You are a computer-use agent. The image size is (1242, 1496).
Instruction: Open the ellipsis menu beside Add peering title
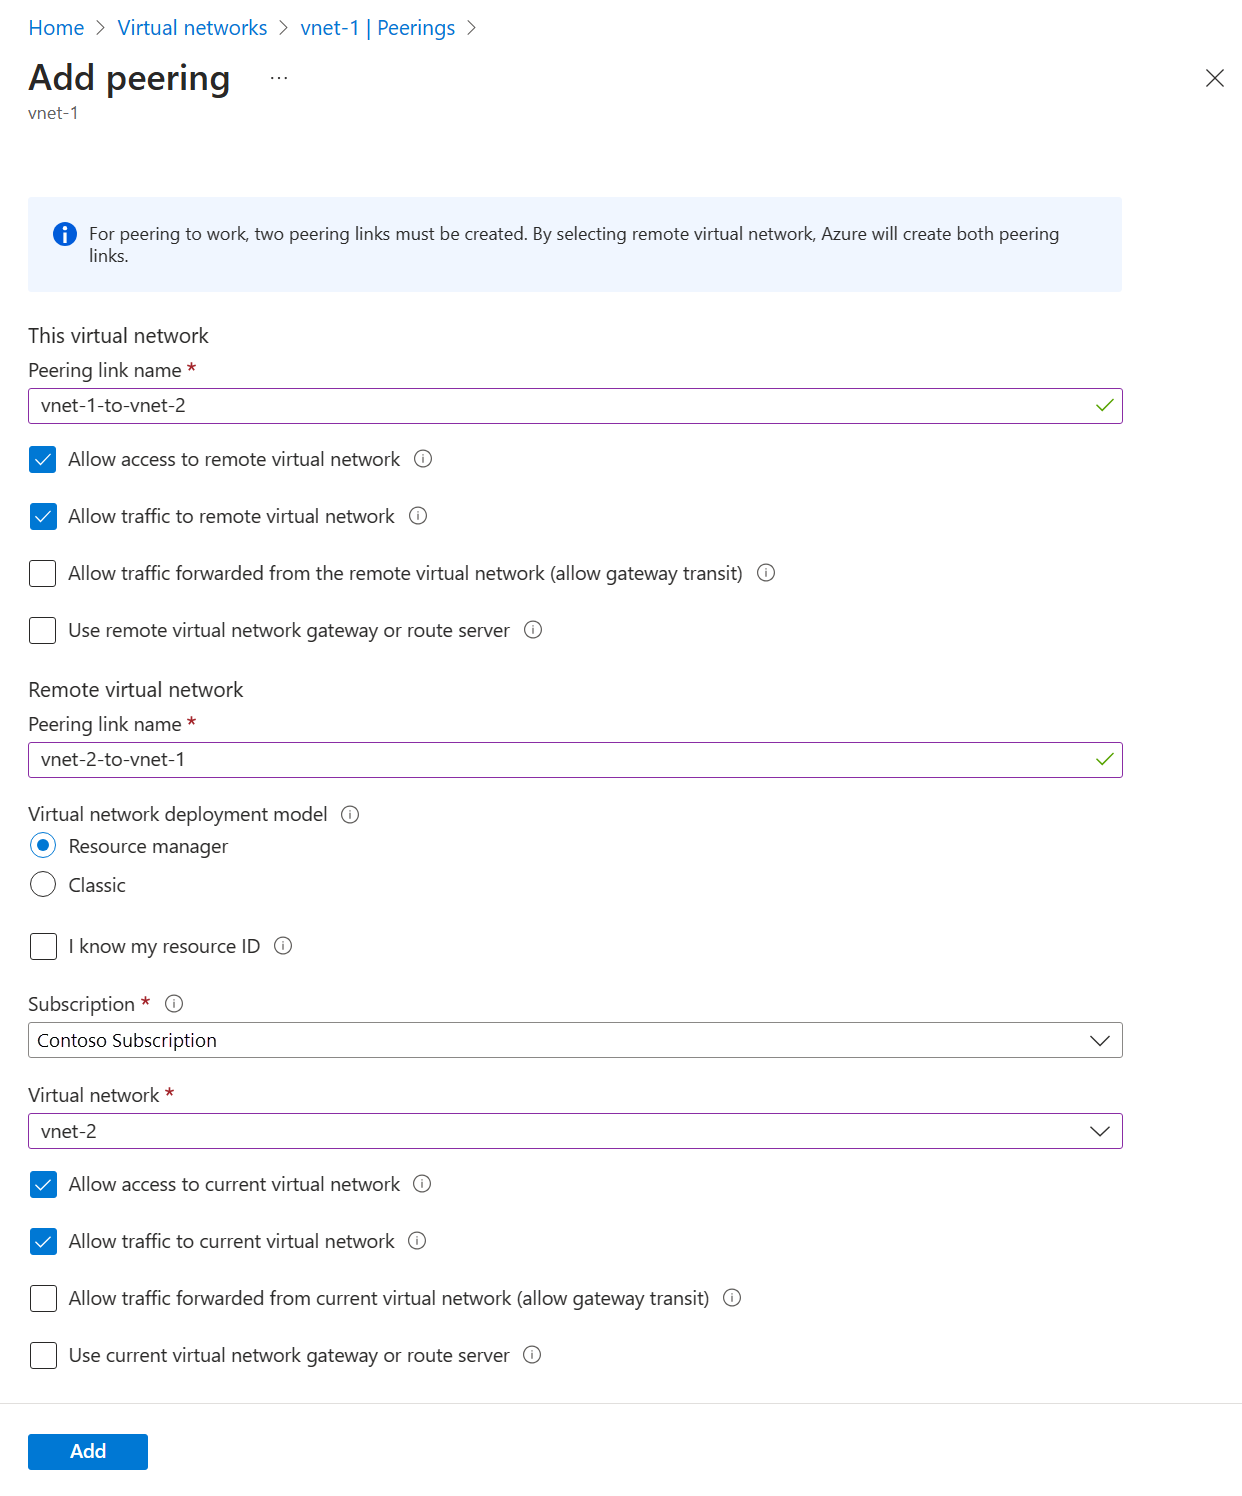(278, 77)
